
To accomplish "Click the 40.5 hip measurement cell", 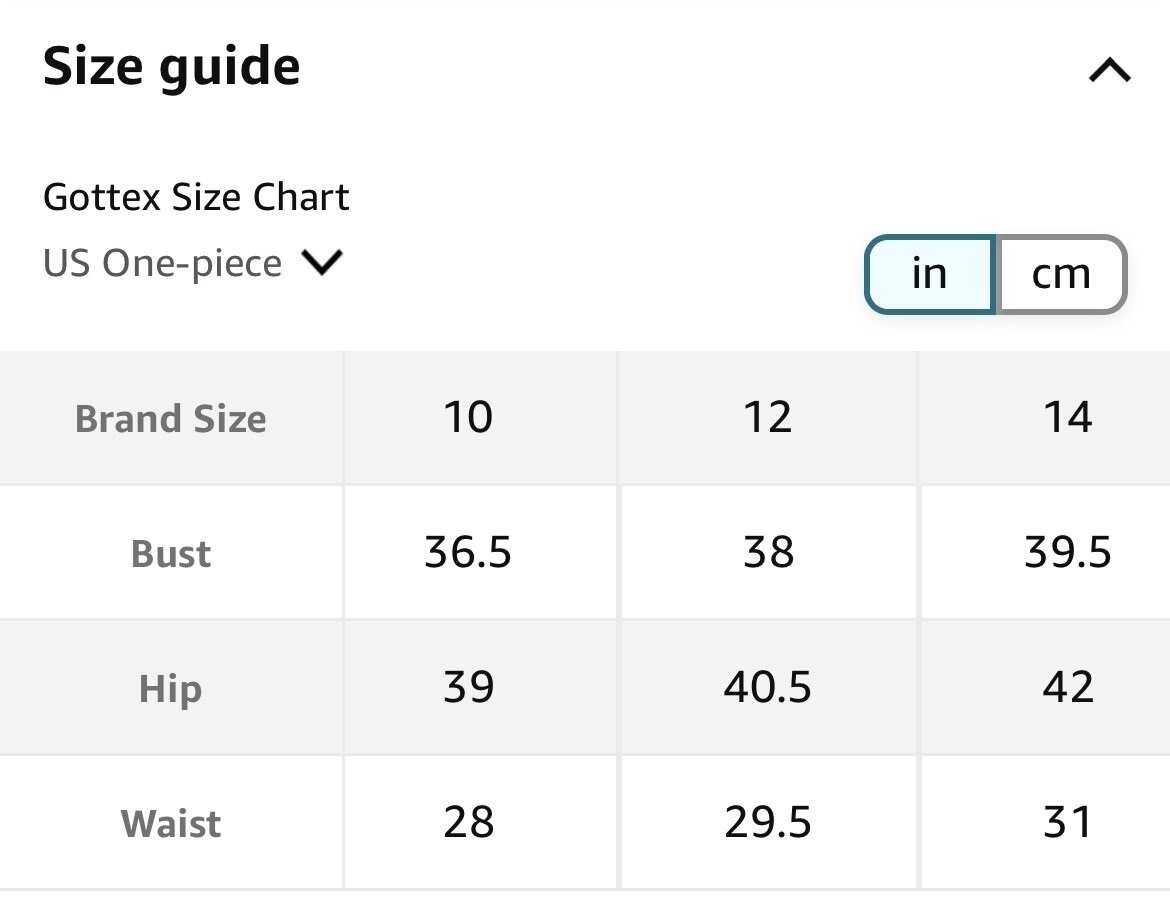I will point(767,687).
